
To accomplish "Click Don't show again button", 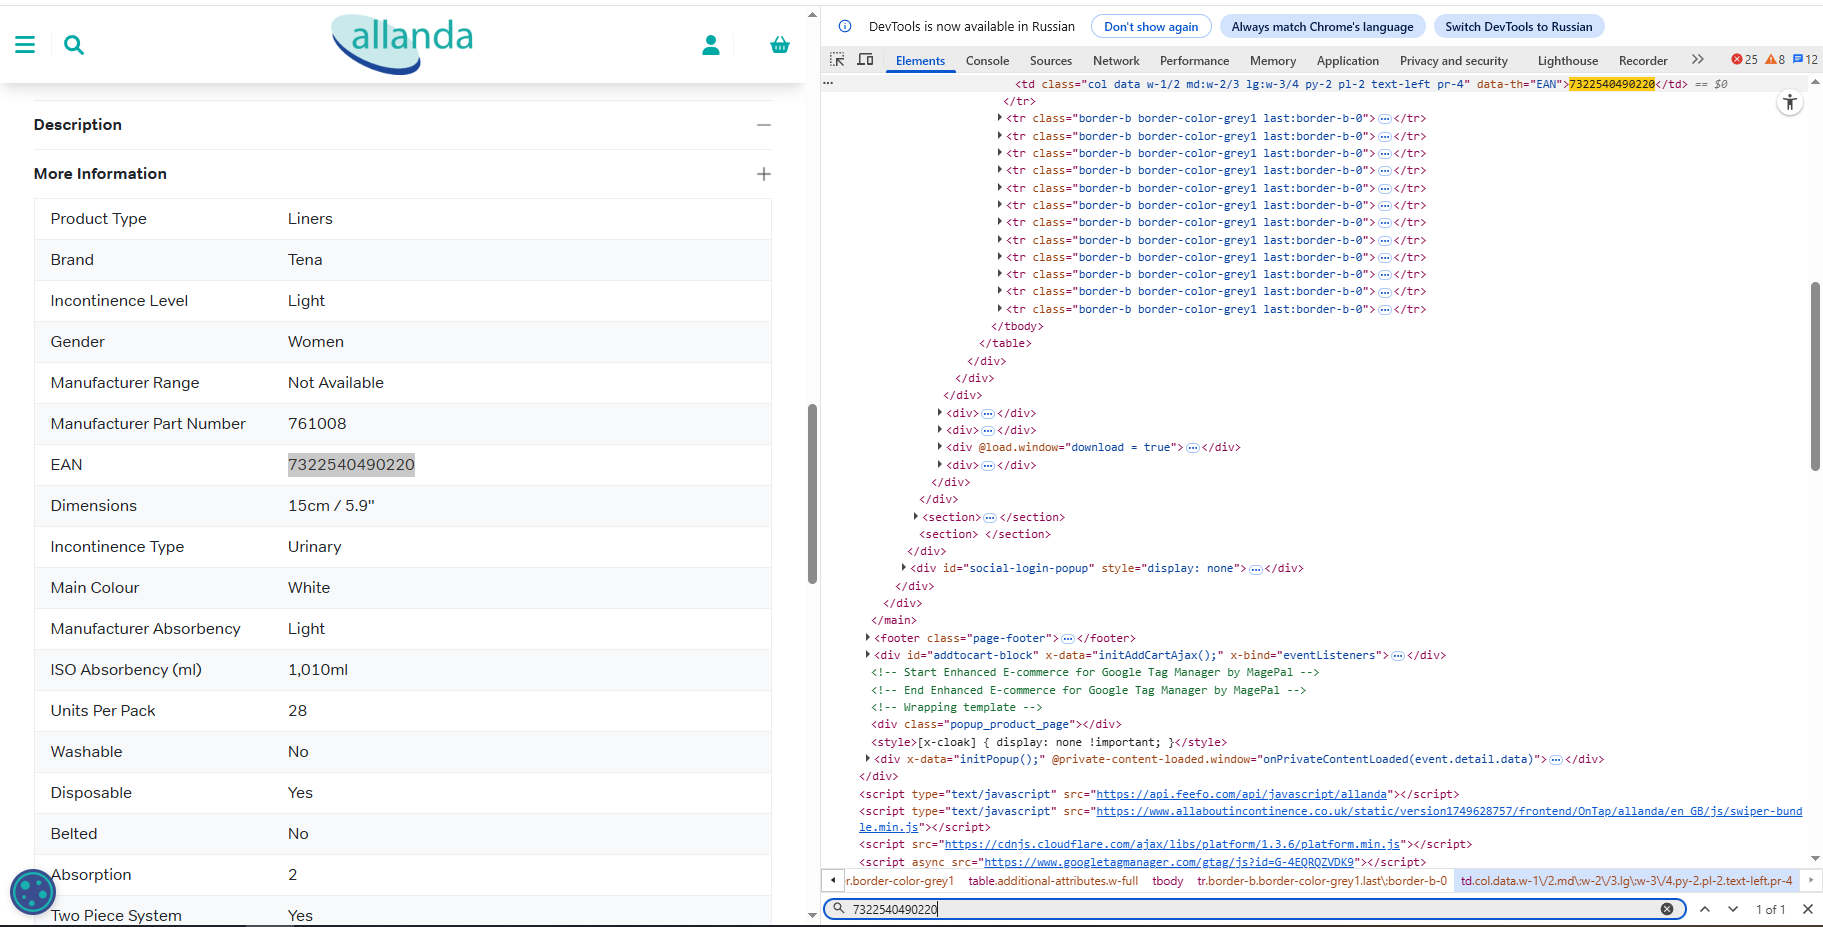I will (1151, 27).
